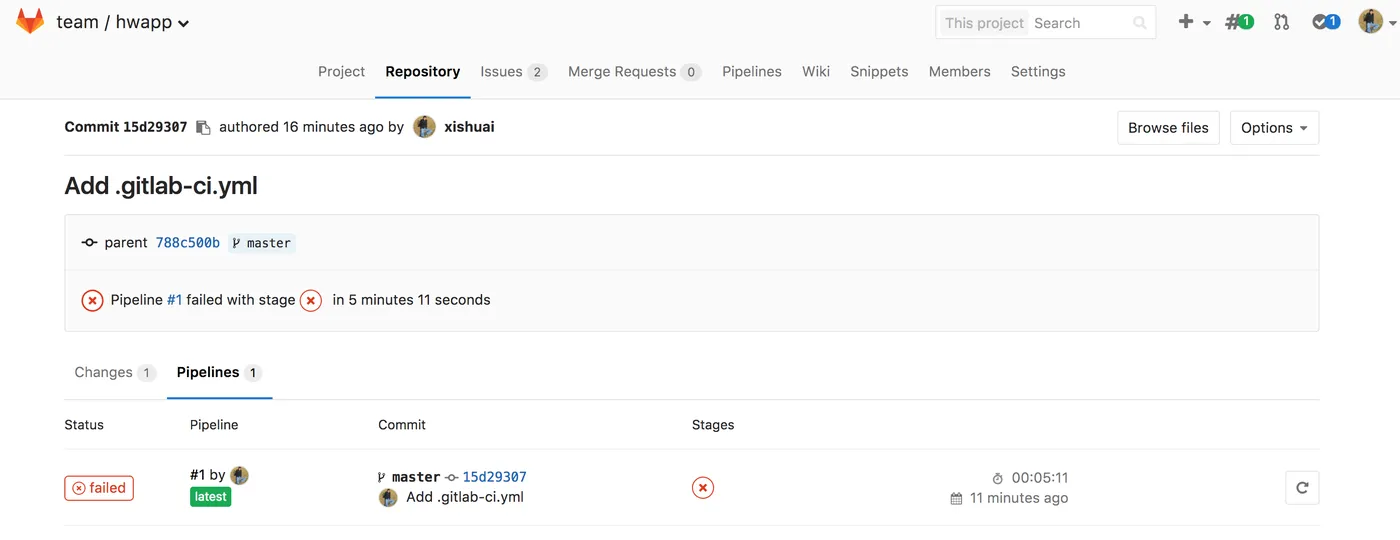
Task: Click the failed pipeline status icon in summary
Action: pos(92,300)
